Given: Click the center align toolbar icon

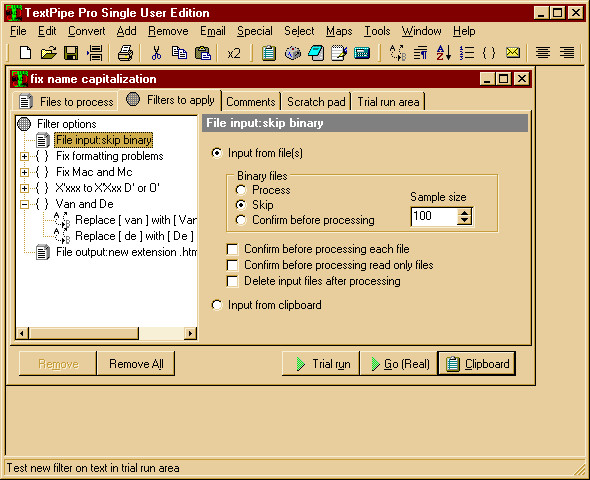Looking at the screenshot, I should (x=543, y=52).
